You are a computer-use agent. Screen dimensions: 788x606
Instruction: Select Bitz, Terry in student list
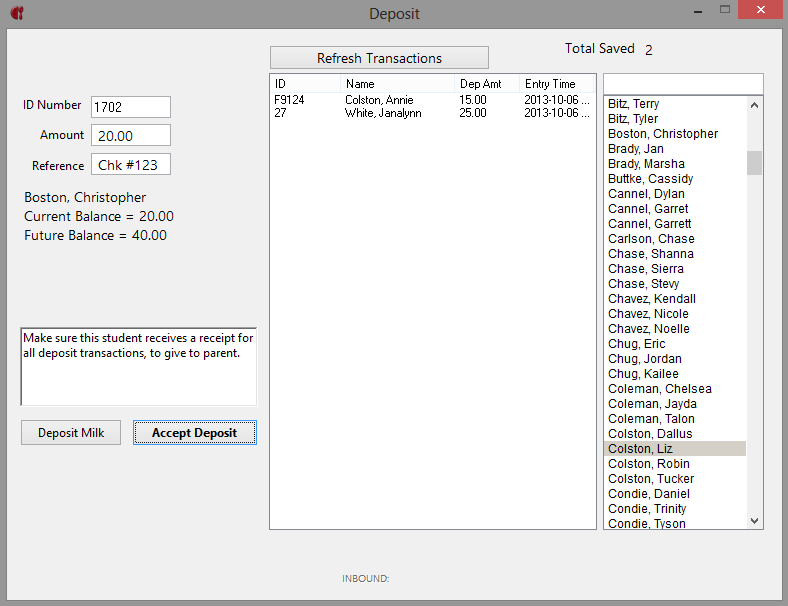(x=674, y=104)
